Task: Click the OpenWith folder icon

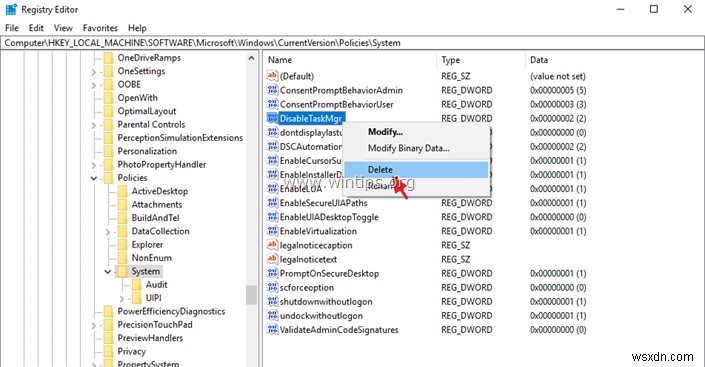Action: (x=108, y=98)
